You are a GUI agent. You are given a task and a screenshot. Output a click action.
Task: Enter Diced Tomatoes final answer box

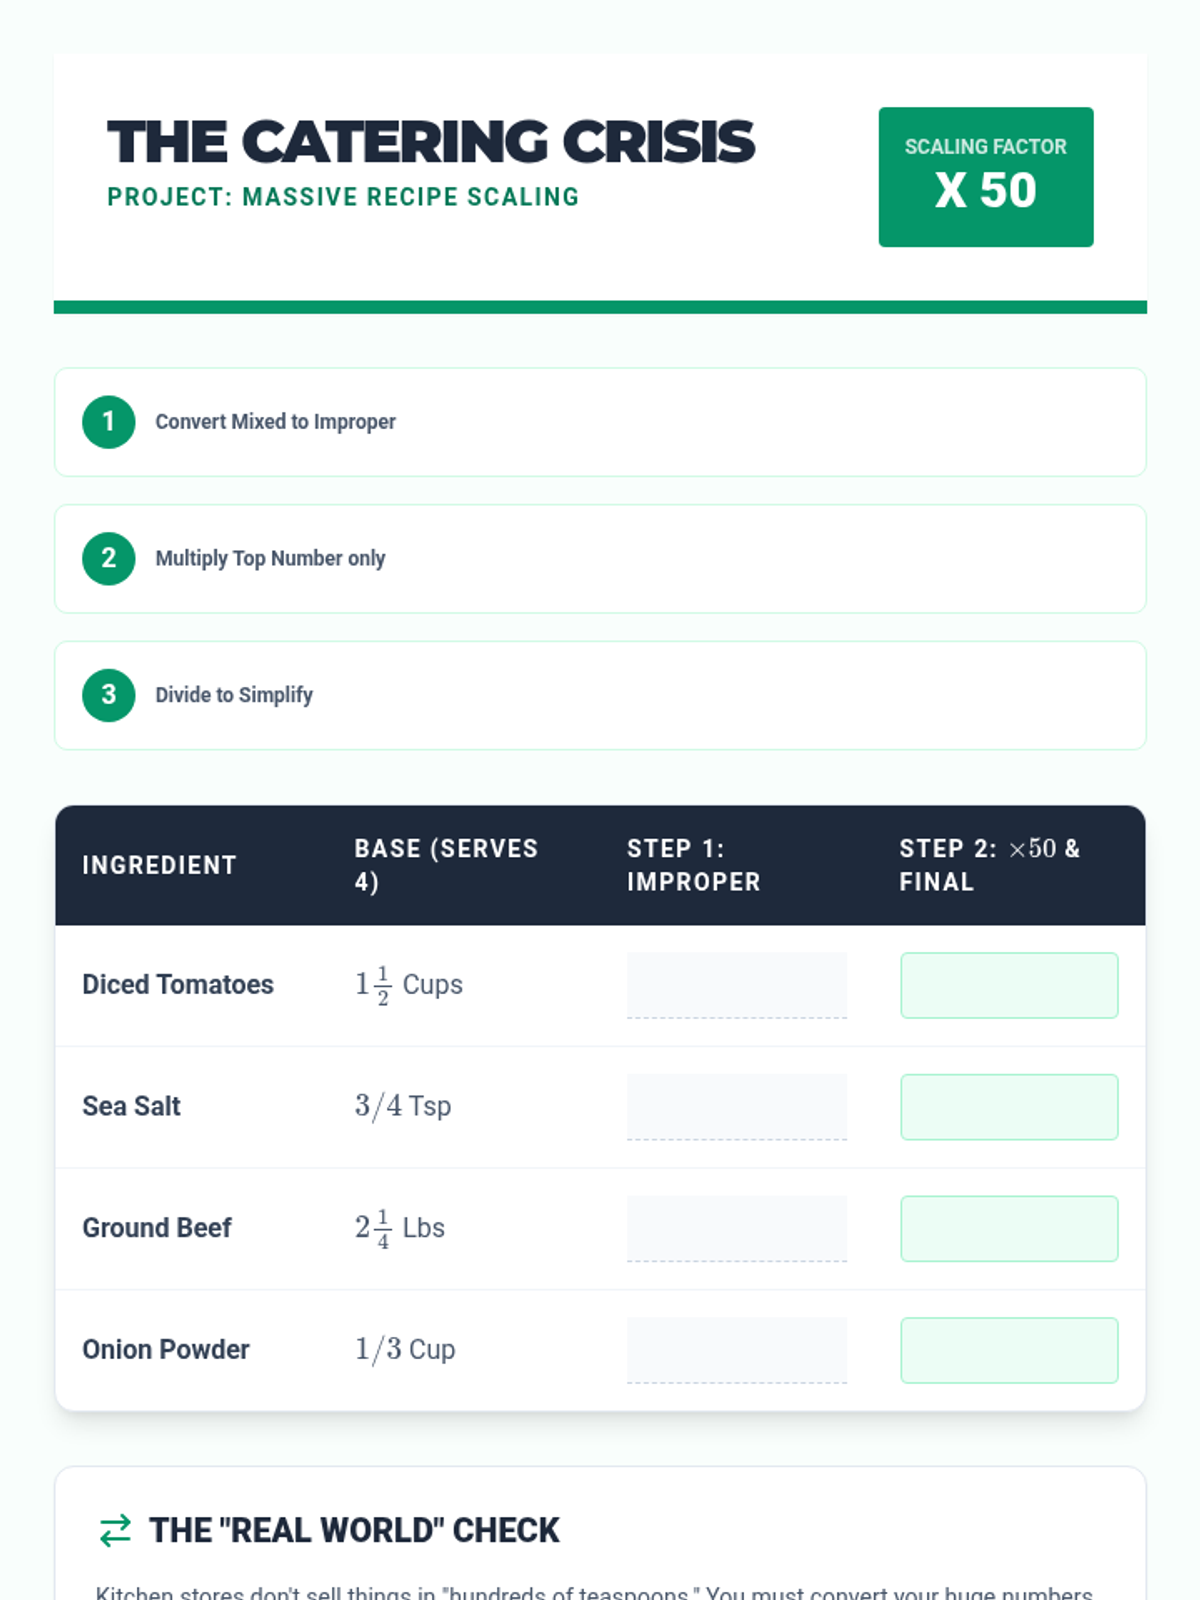(x=1009, y=985)
